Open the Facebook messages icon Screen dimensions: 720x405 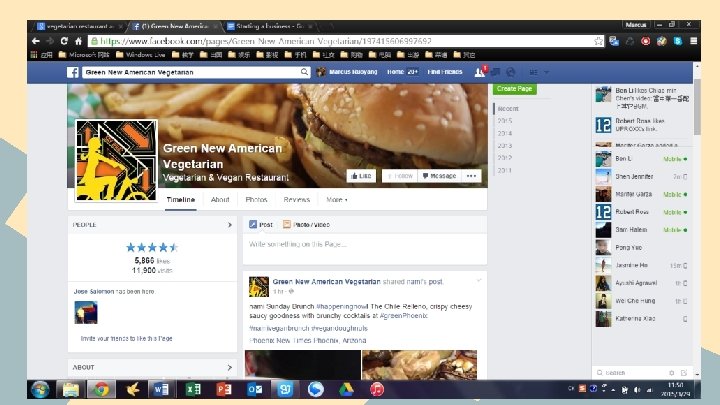click(x=495, y=72)
